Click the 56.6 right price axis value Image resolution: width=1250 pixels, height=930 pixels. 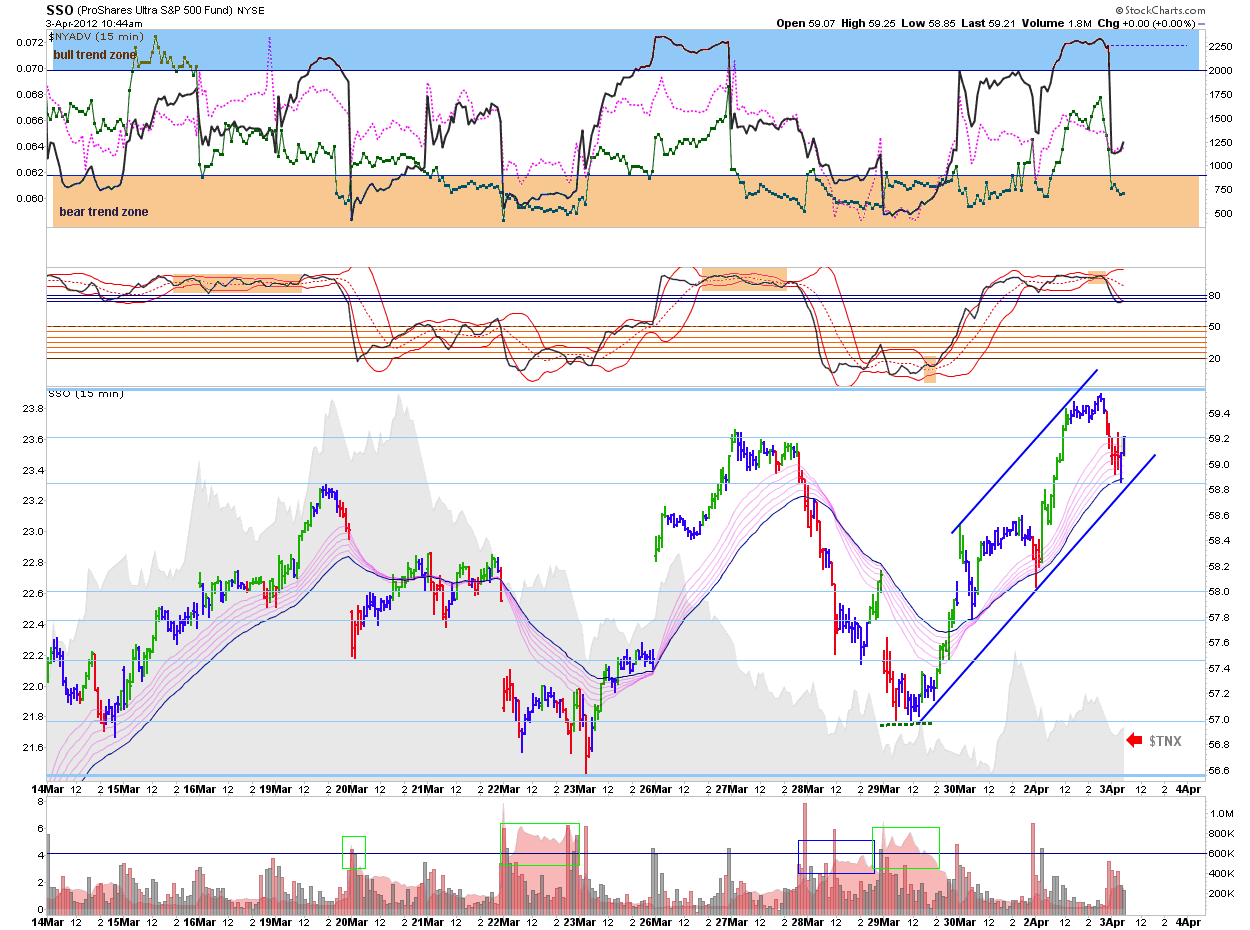[x=1219, y=771]
